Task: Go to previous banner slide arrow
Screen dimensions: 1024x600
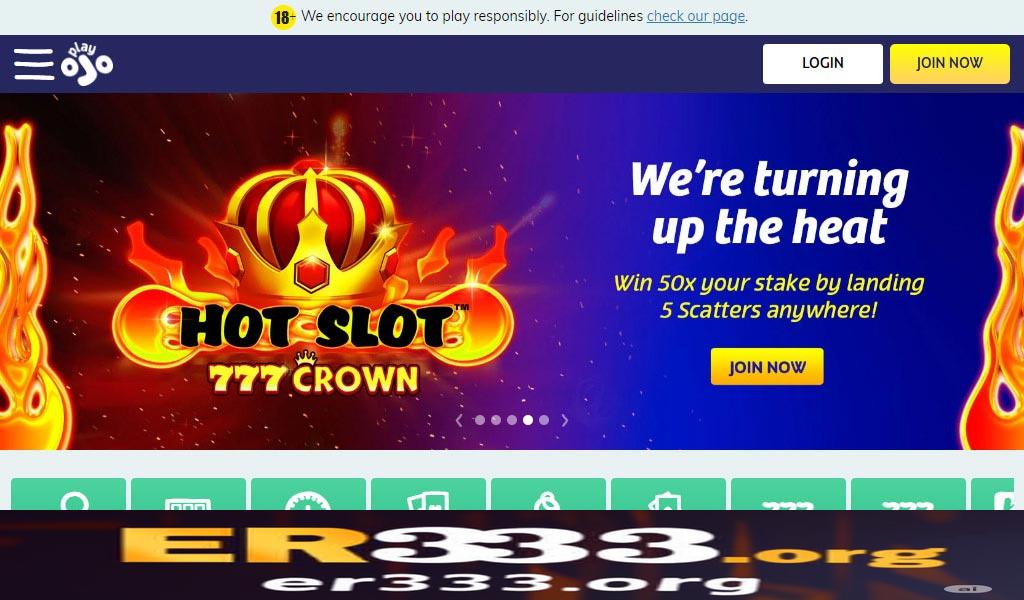Action: (x=459, y=420)
